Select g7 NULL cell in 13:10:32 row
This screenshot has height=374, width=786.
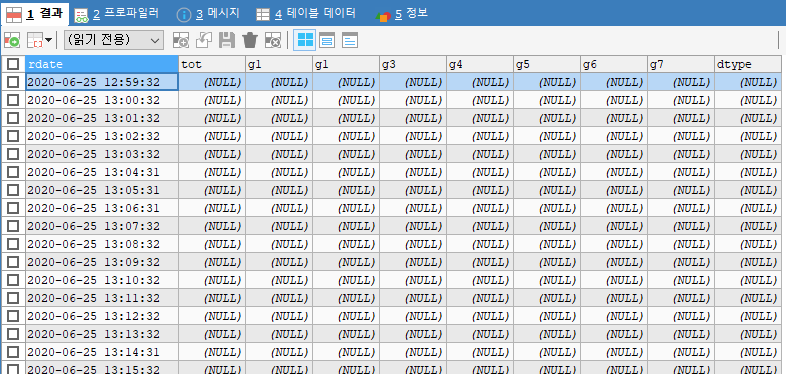[681, 280]
